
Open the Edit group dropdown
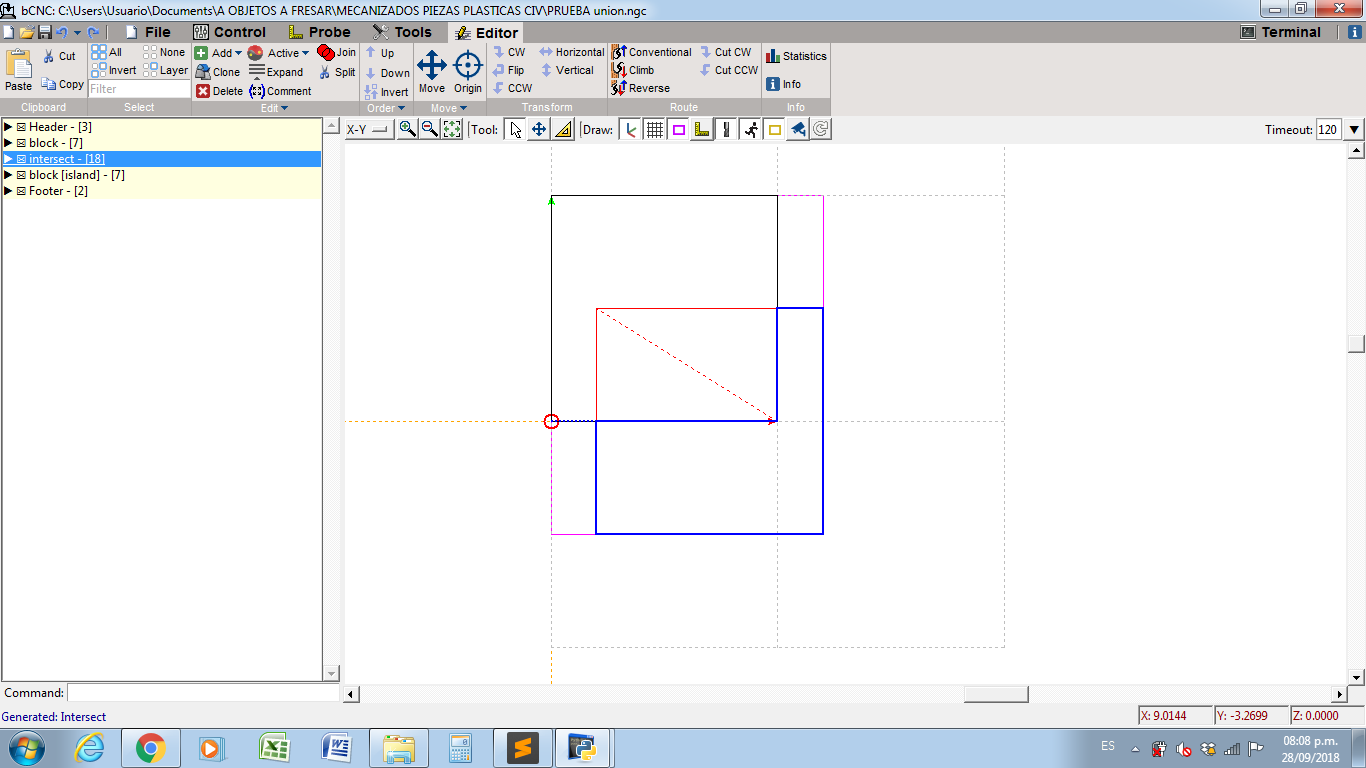[275, 108]
